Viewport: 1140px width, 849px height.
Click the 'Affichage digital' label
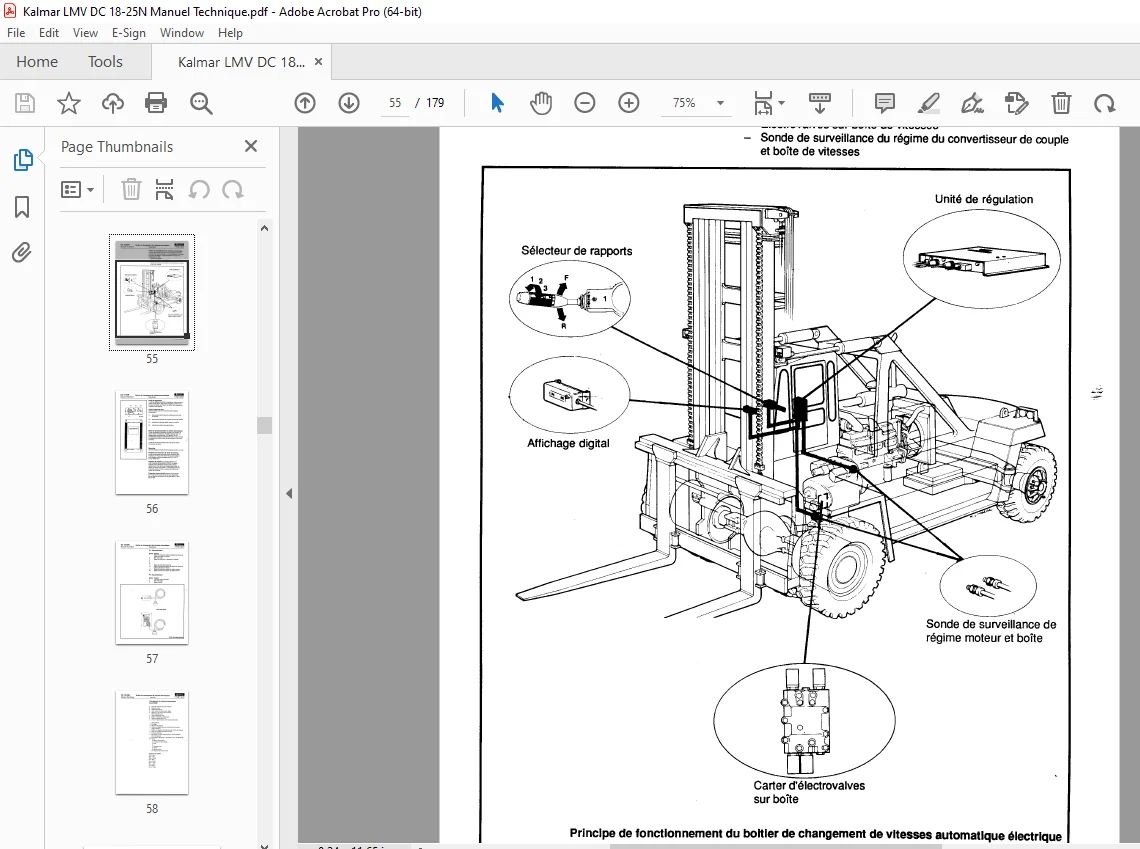click(568, 443)
